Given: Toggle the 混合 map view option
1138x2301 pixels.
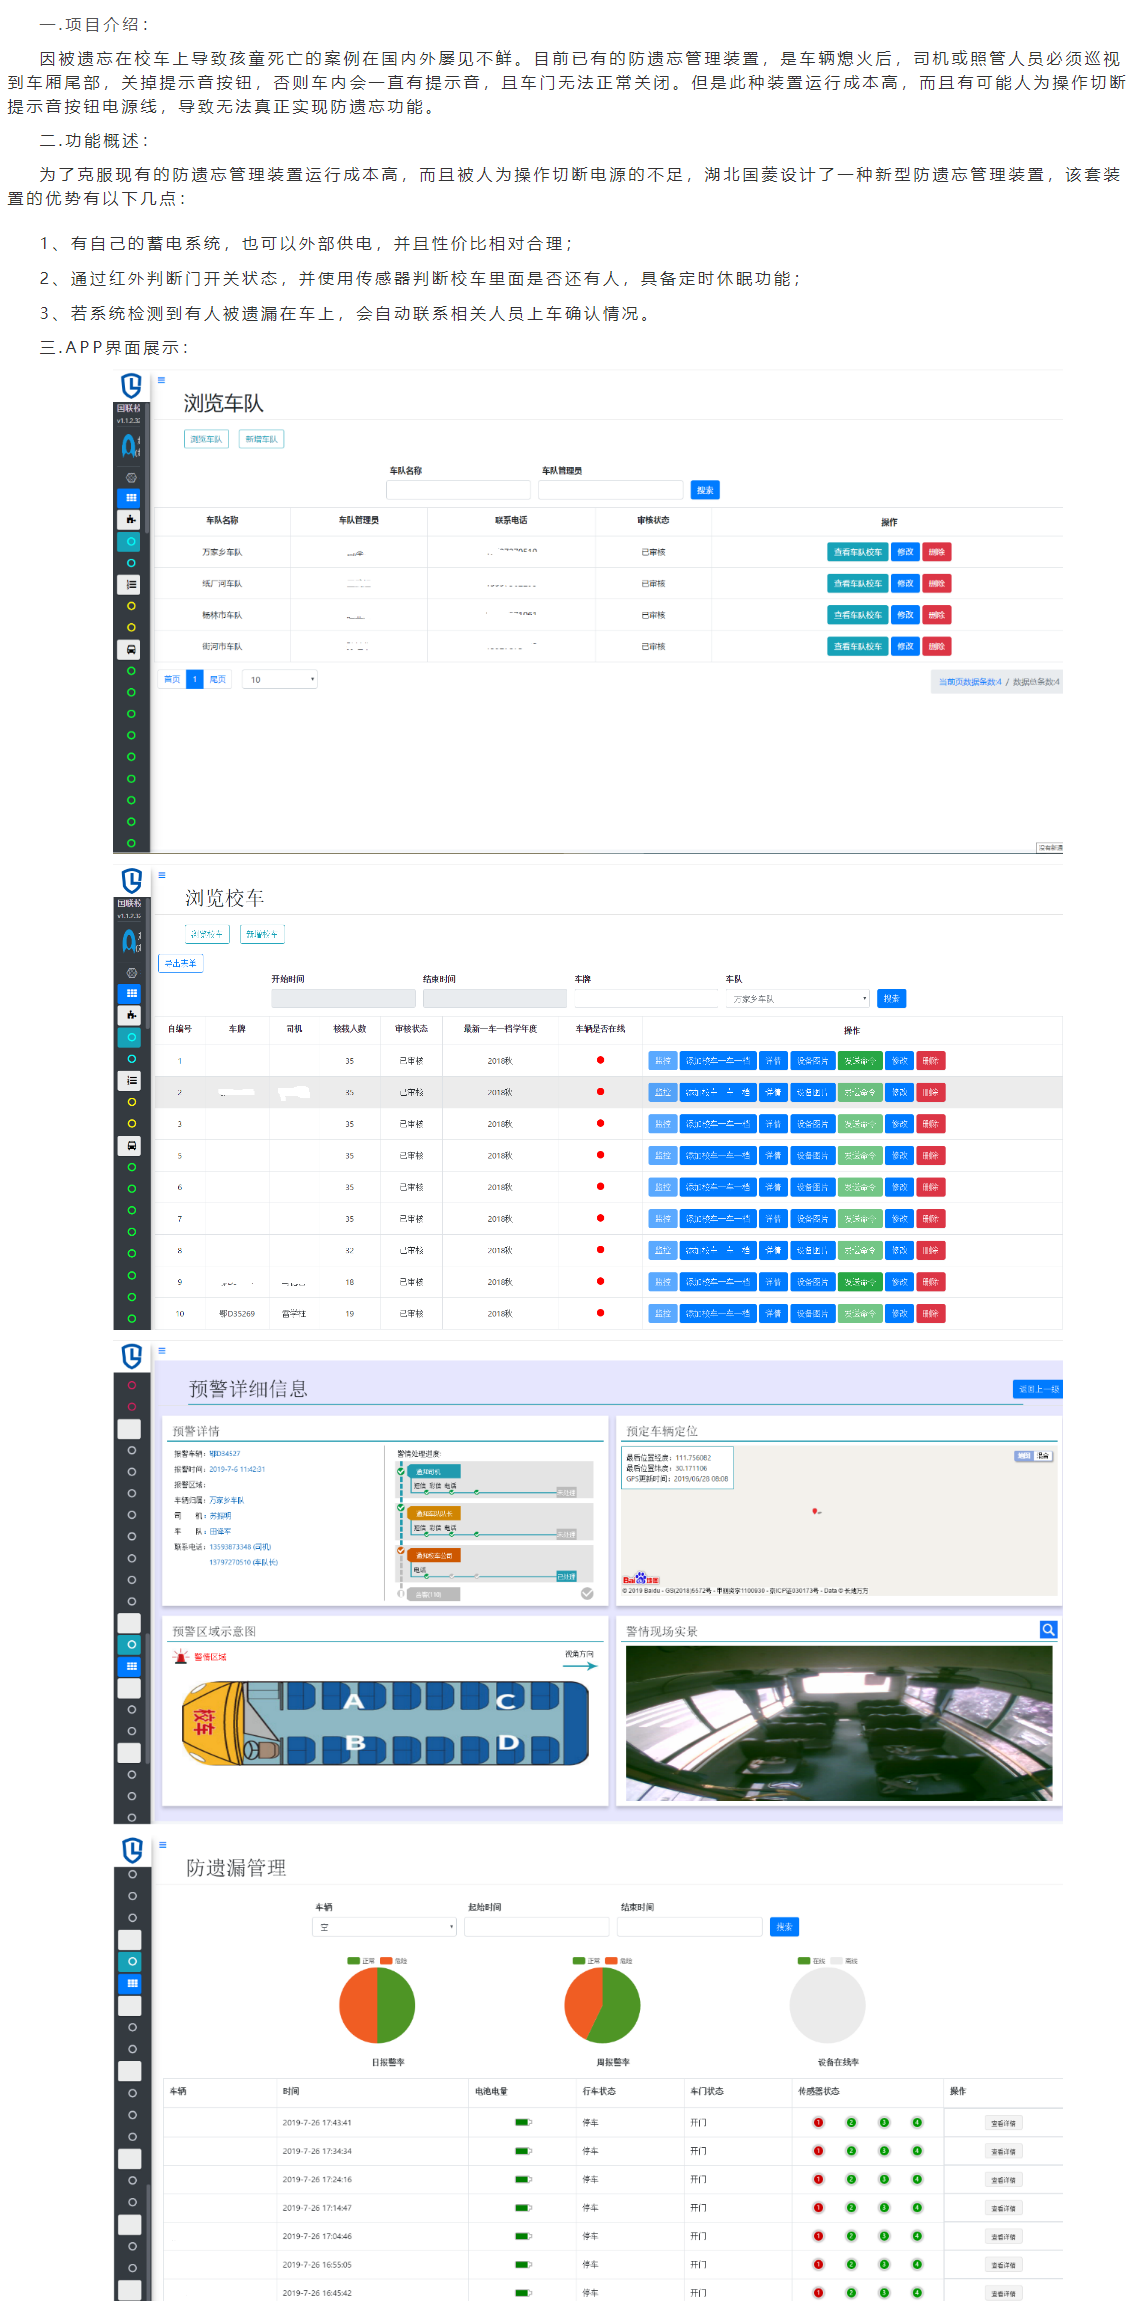Looking at the screenshot, I should pyautogui.click(x=1043, y=1456).
